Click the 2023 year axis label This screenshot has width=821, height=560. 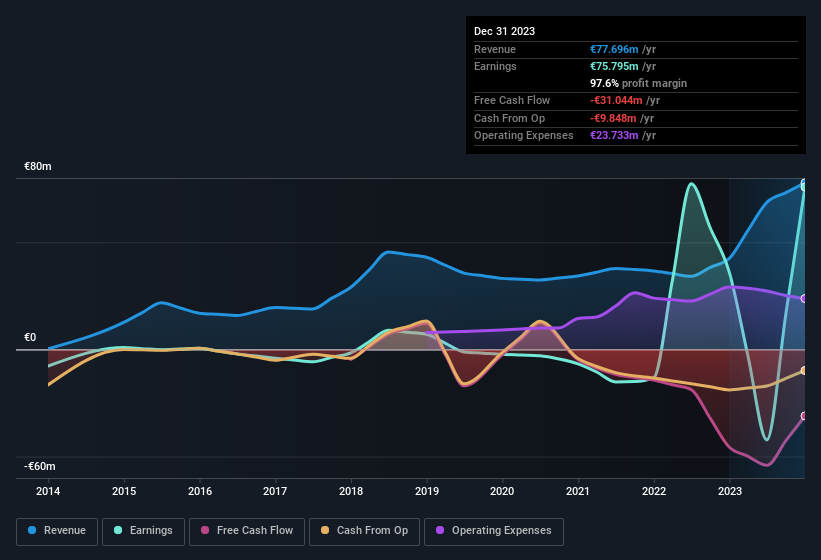730,491
